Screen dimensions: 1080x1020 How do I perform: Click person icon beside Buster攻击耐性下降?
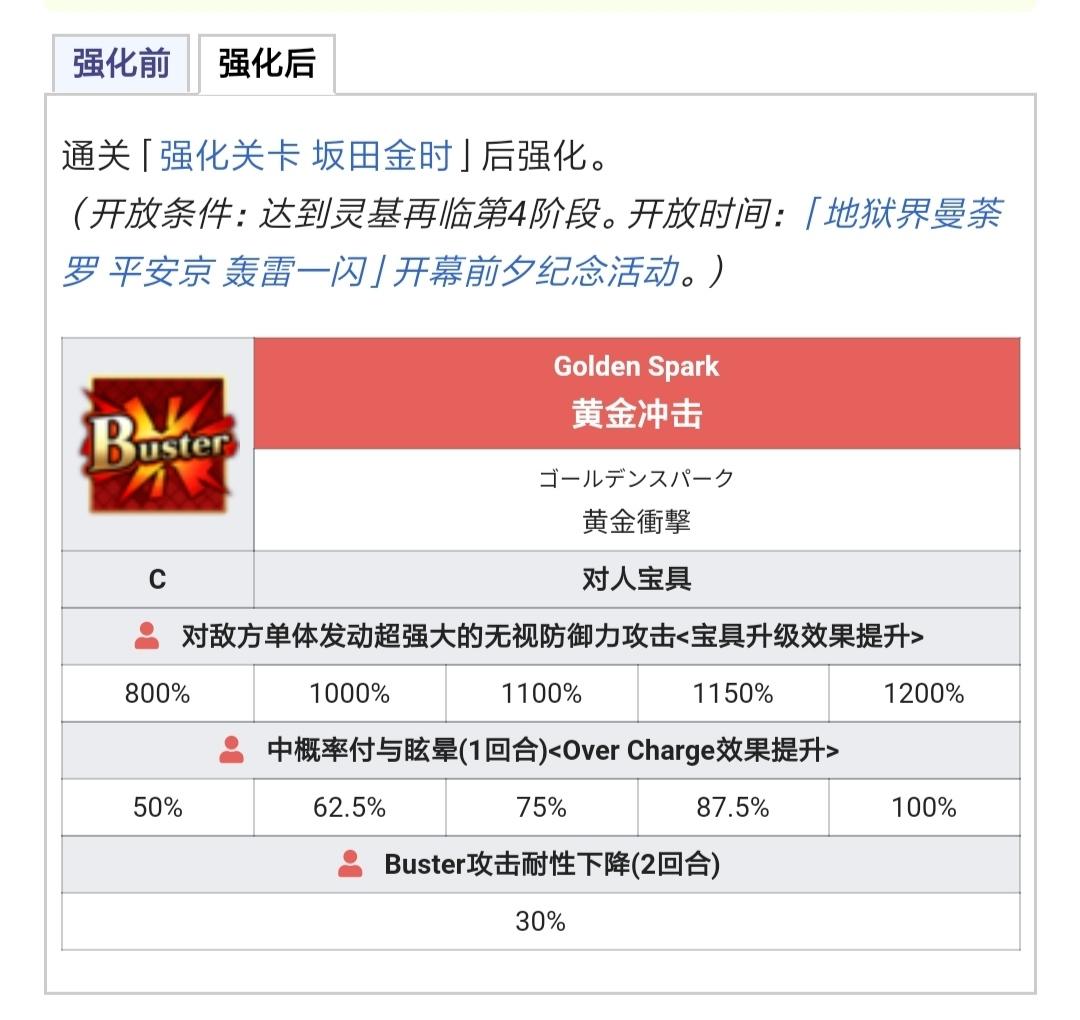350,864
